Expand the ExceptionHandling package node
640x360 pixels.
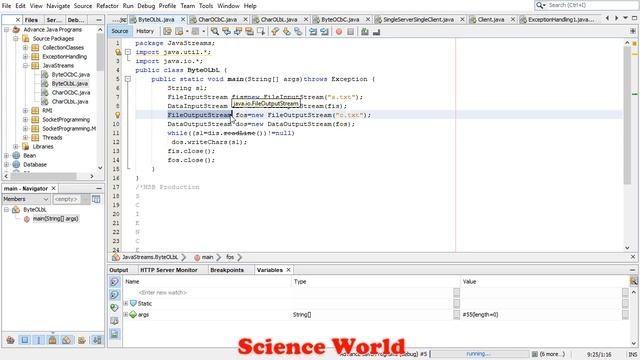25,56
